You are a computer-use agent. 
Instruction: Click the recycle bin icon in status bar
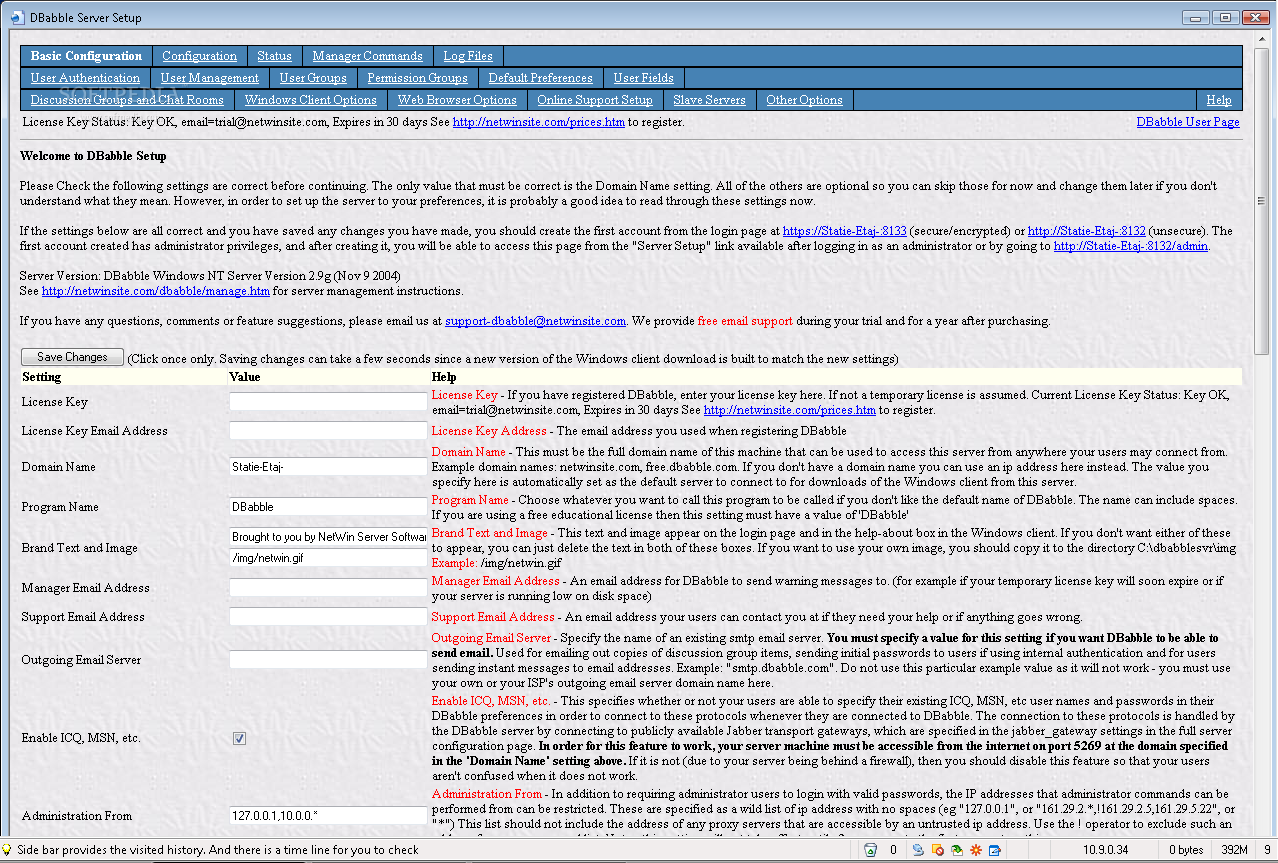(x=871, y=850)
